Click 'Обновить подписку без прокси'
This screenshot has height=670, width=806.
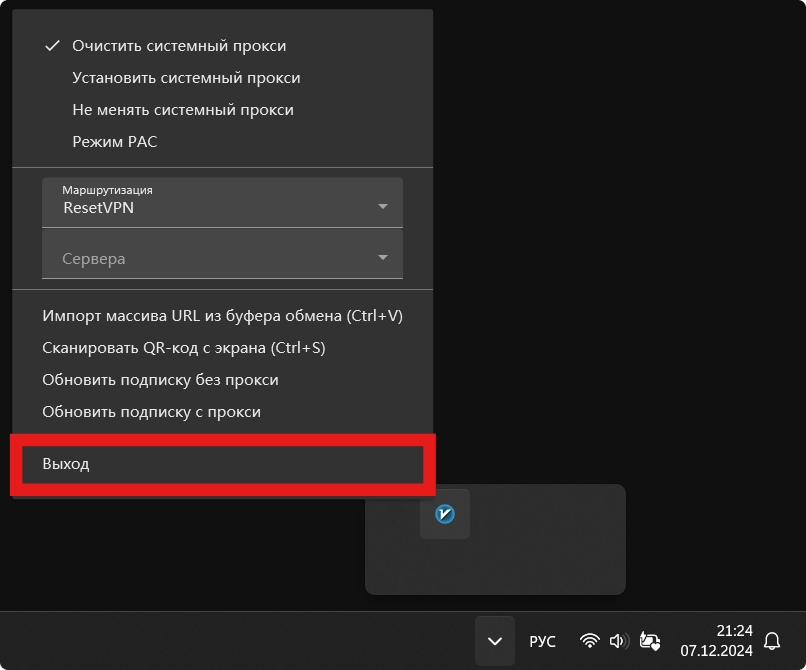160,380
